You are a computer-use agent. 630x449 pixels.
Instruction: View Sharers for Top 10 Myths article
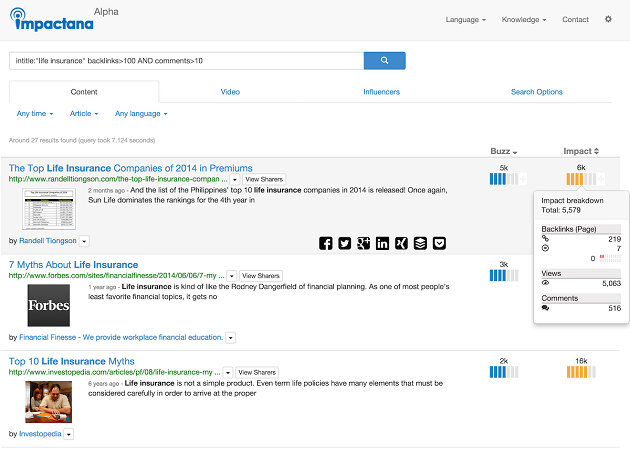[257, 373]
